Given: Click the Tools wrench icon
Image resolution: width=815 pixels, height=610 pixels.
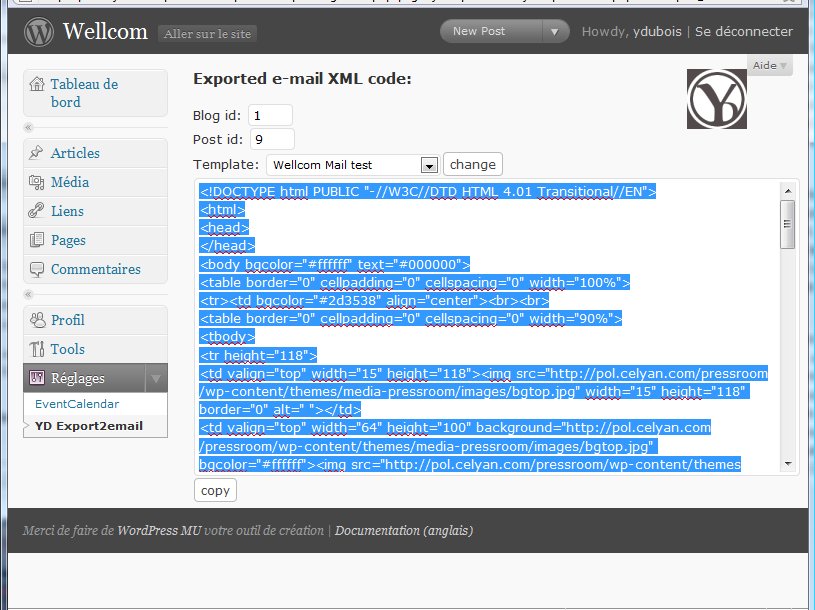Looking at the screenshot, I should click(x=36, y=349).
